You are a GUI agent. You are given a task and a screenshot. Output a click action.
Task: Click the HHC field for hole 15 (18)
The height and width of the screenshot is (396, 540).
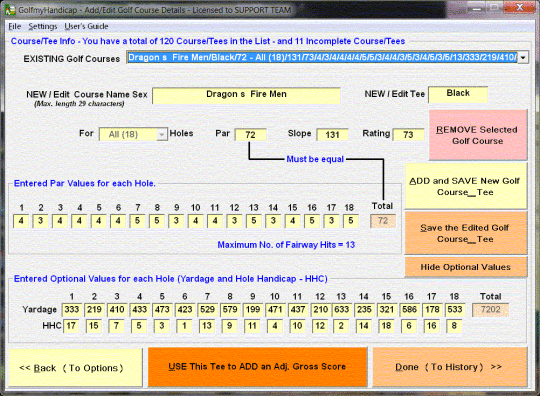click(x=386, y=326)
